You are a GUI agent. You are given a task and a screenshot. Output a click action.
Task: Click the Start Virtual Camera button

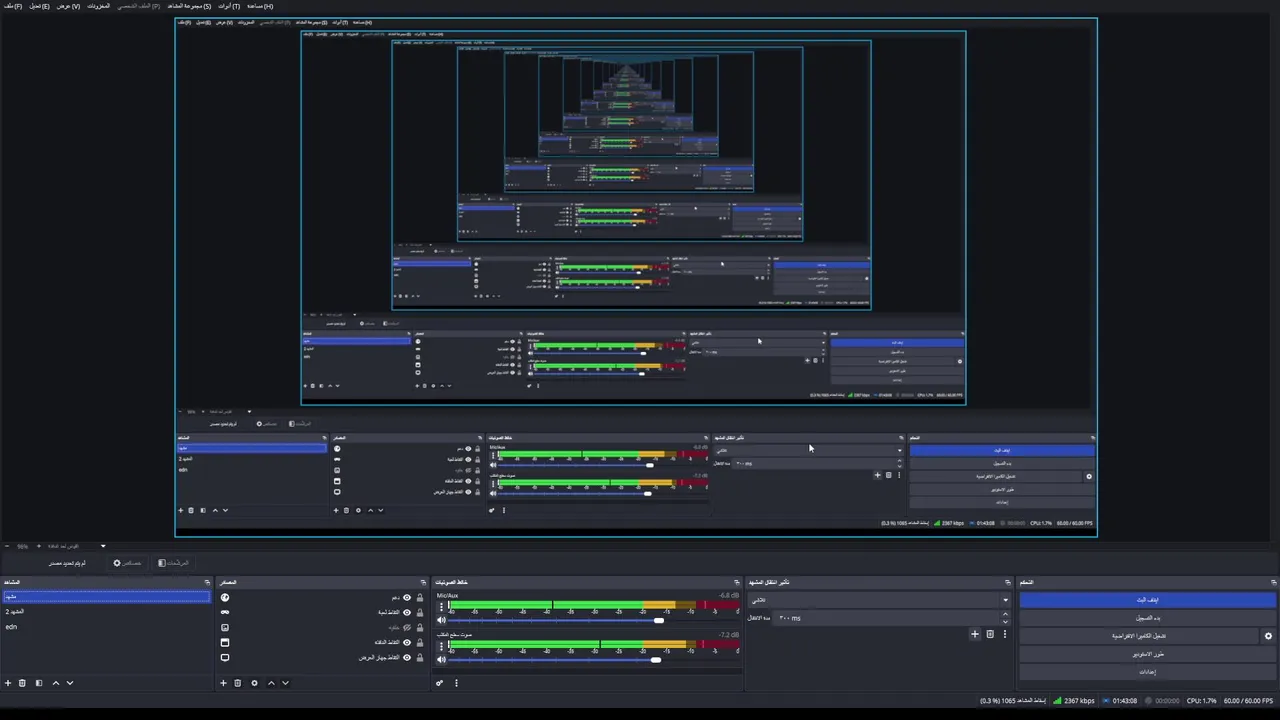click(x=1139, y=636)
